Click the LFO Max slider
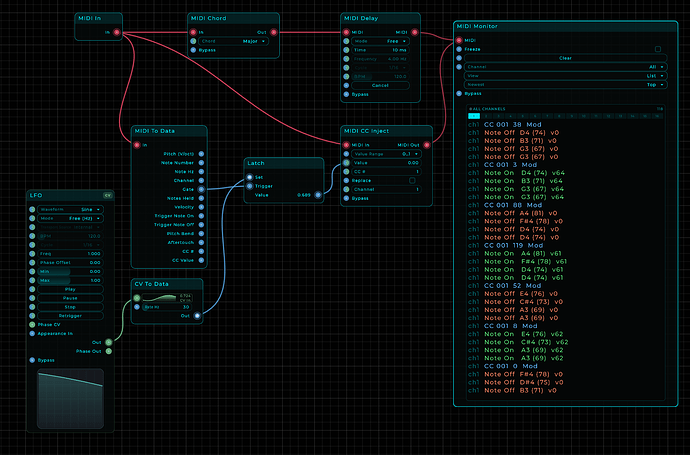Screen dimensions: 690x455 [70, 280]
